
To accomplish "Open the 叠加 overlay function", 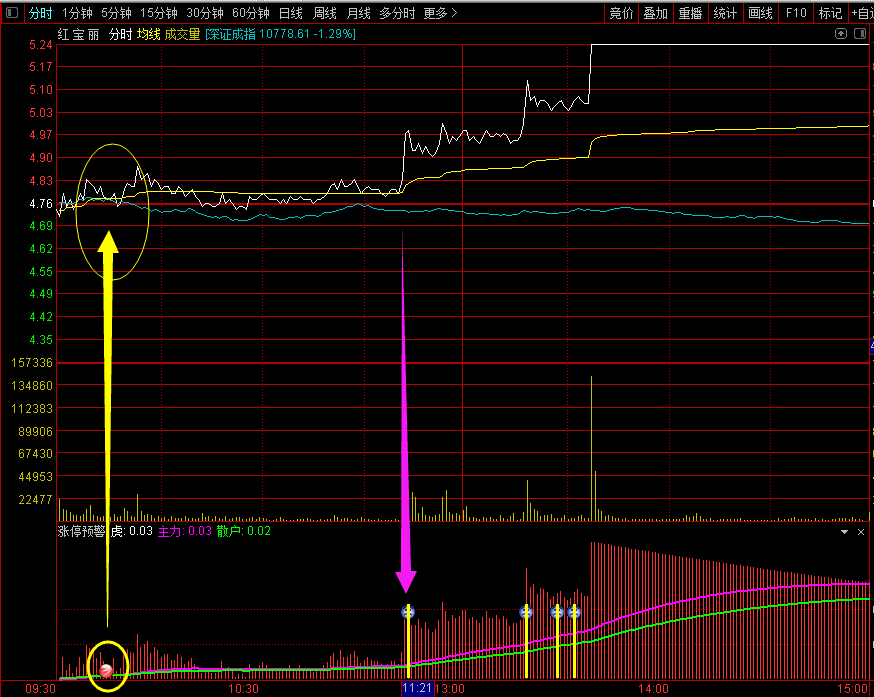I will tap(655, 14).
